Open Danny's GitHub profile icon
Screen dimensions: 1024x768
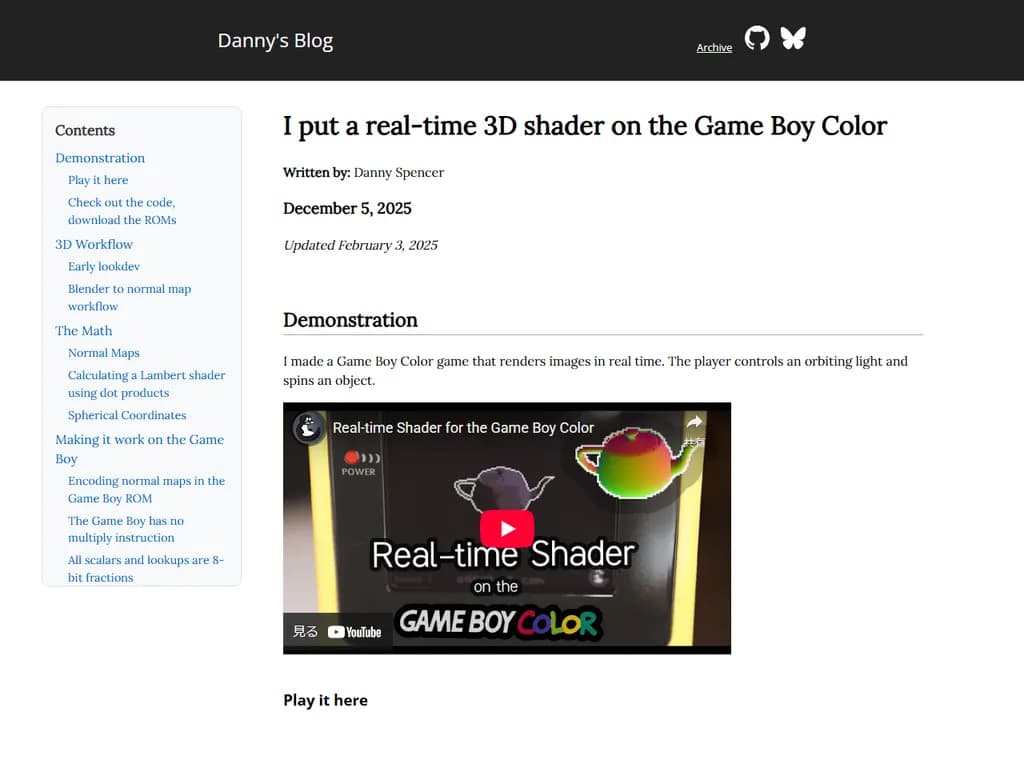click(x=757, y=38)
